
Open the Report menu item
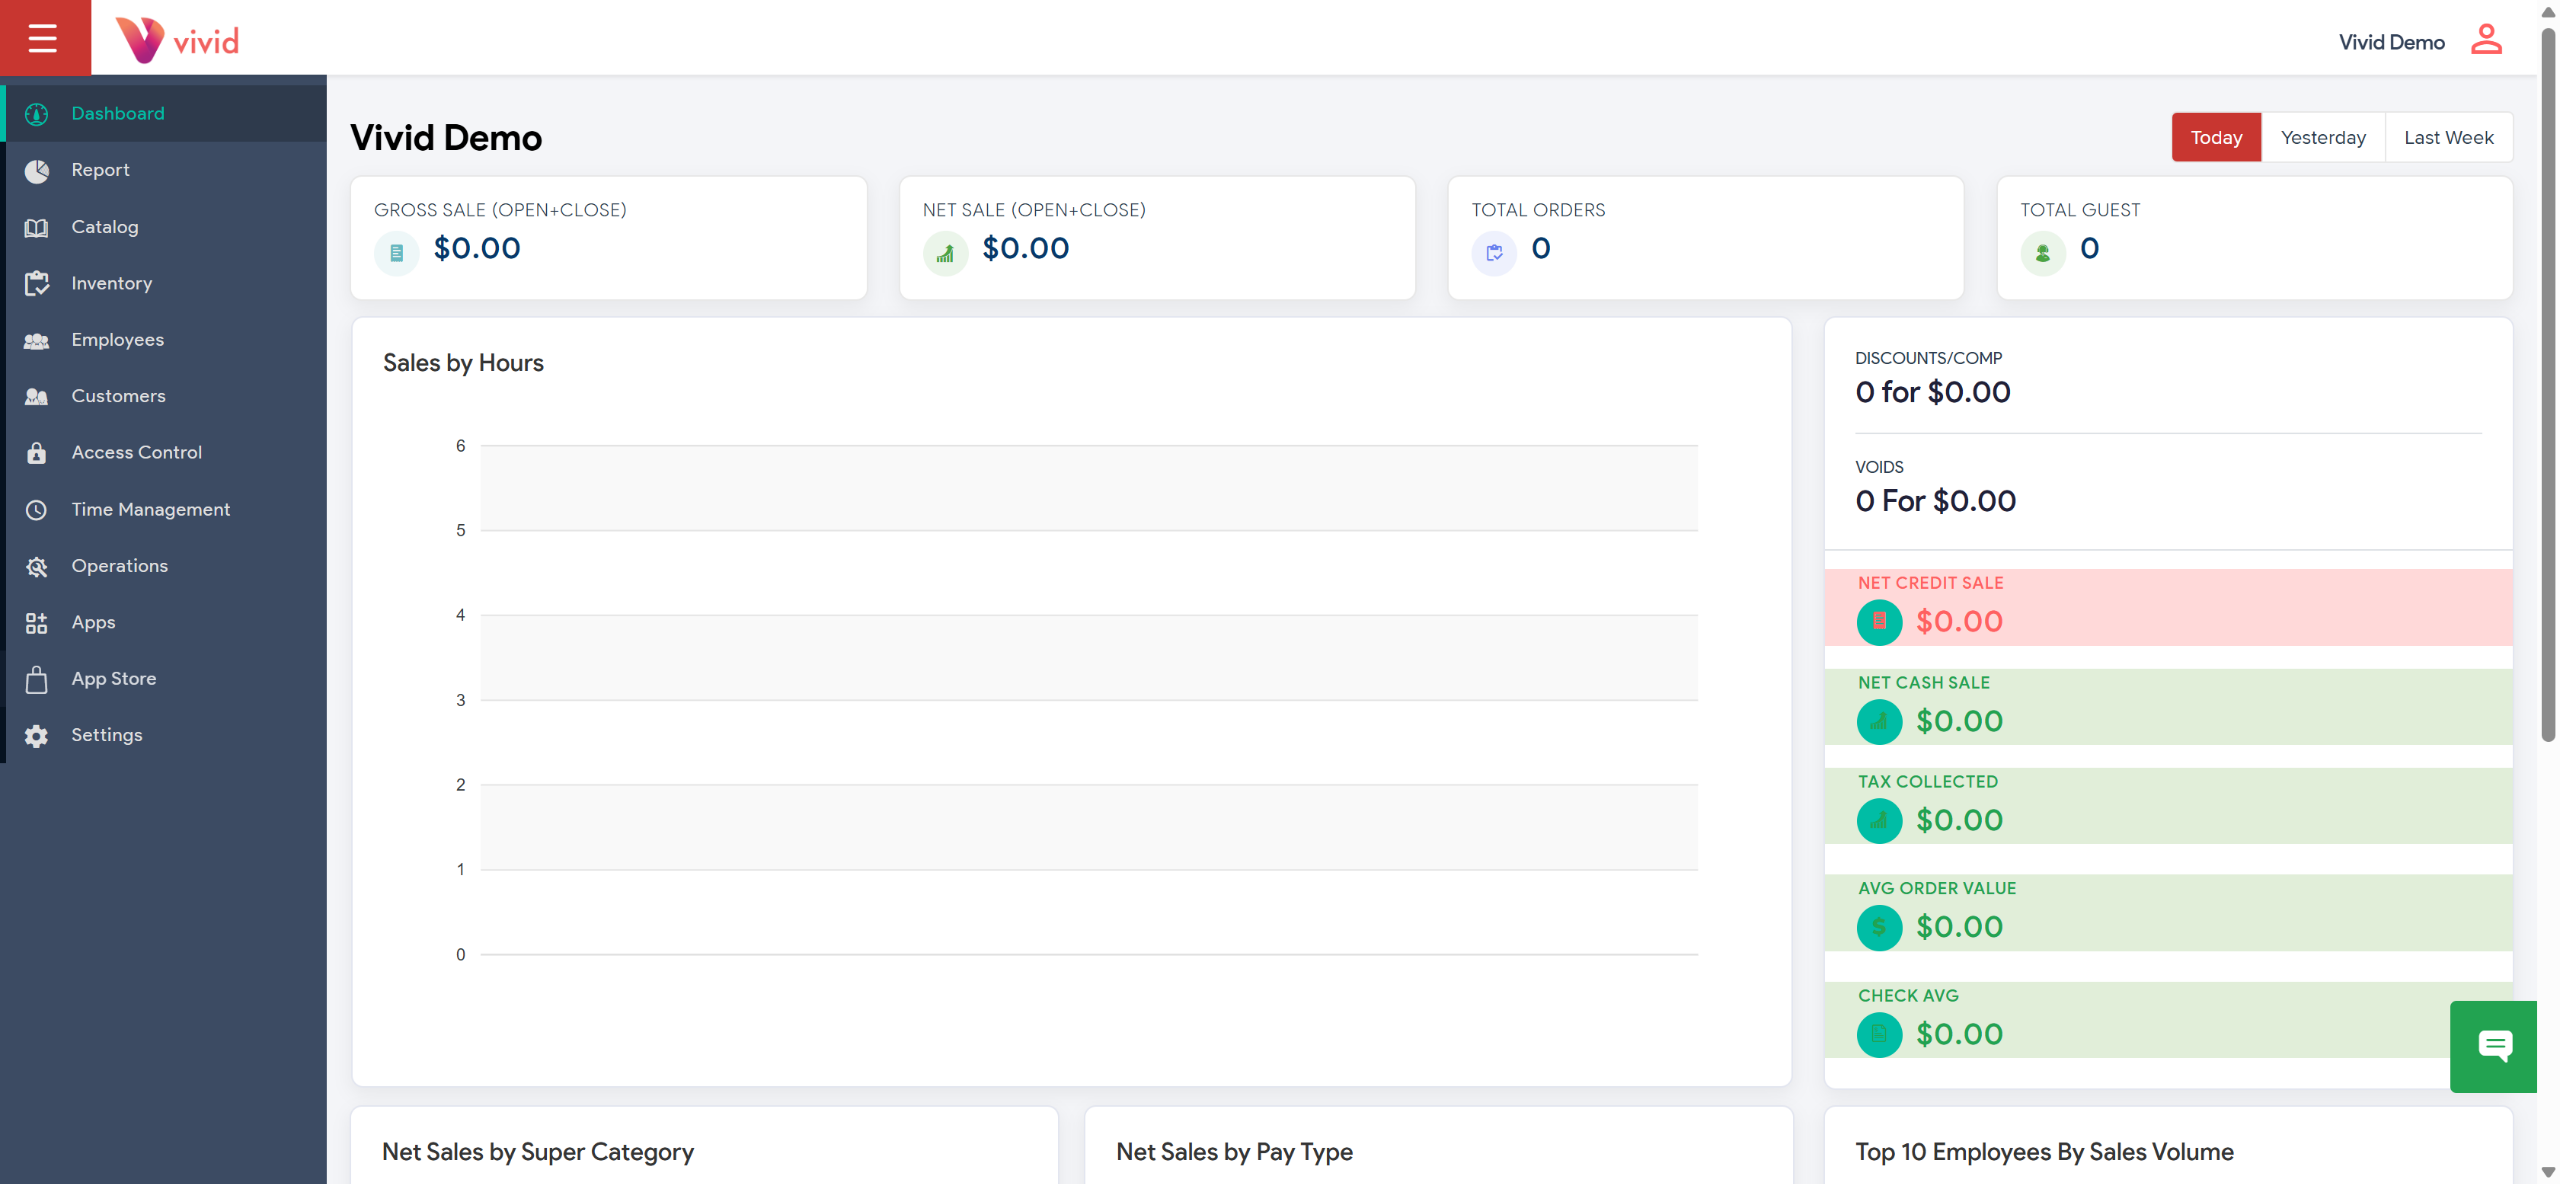(x=100, y=170)
